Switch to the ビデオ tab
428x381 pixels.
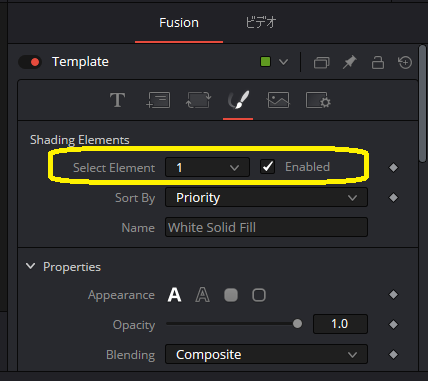point(261,23)
